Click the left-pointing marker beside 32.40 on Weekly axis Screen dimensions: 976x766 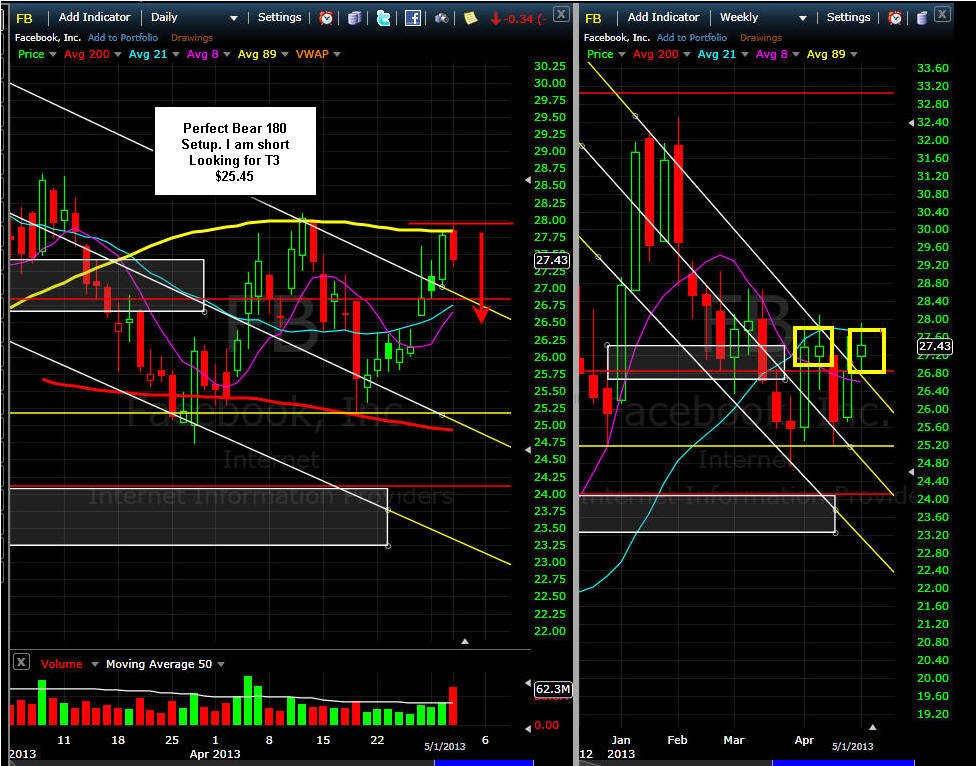[x=911, y=123]
